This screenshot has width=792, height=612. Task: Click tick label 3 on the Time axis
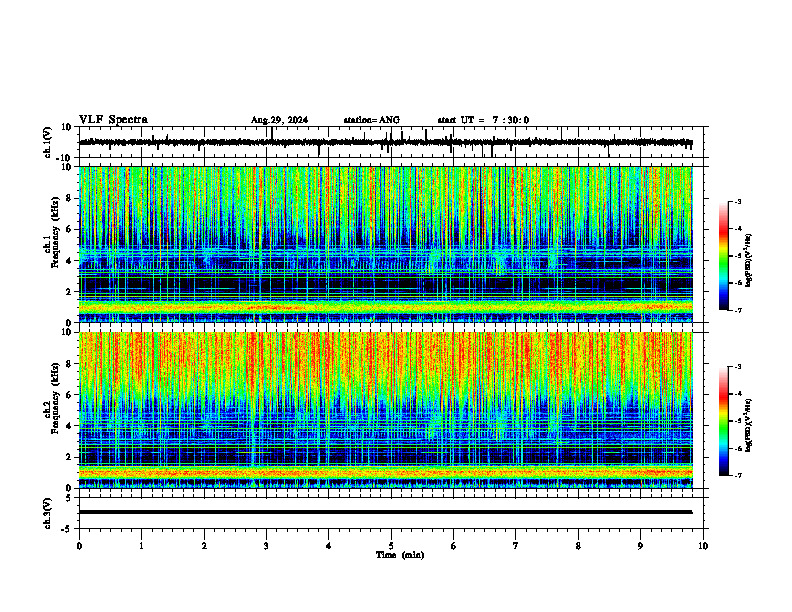coord(266,546)
